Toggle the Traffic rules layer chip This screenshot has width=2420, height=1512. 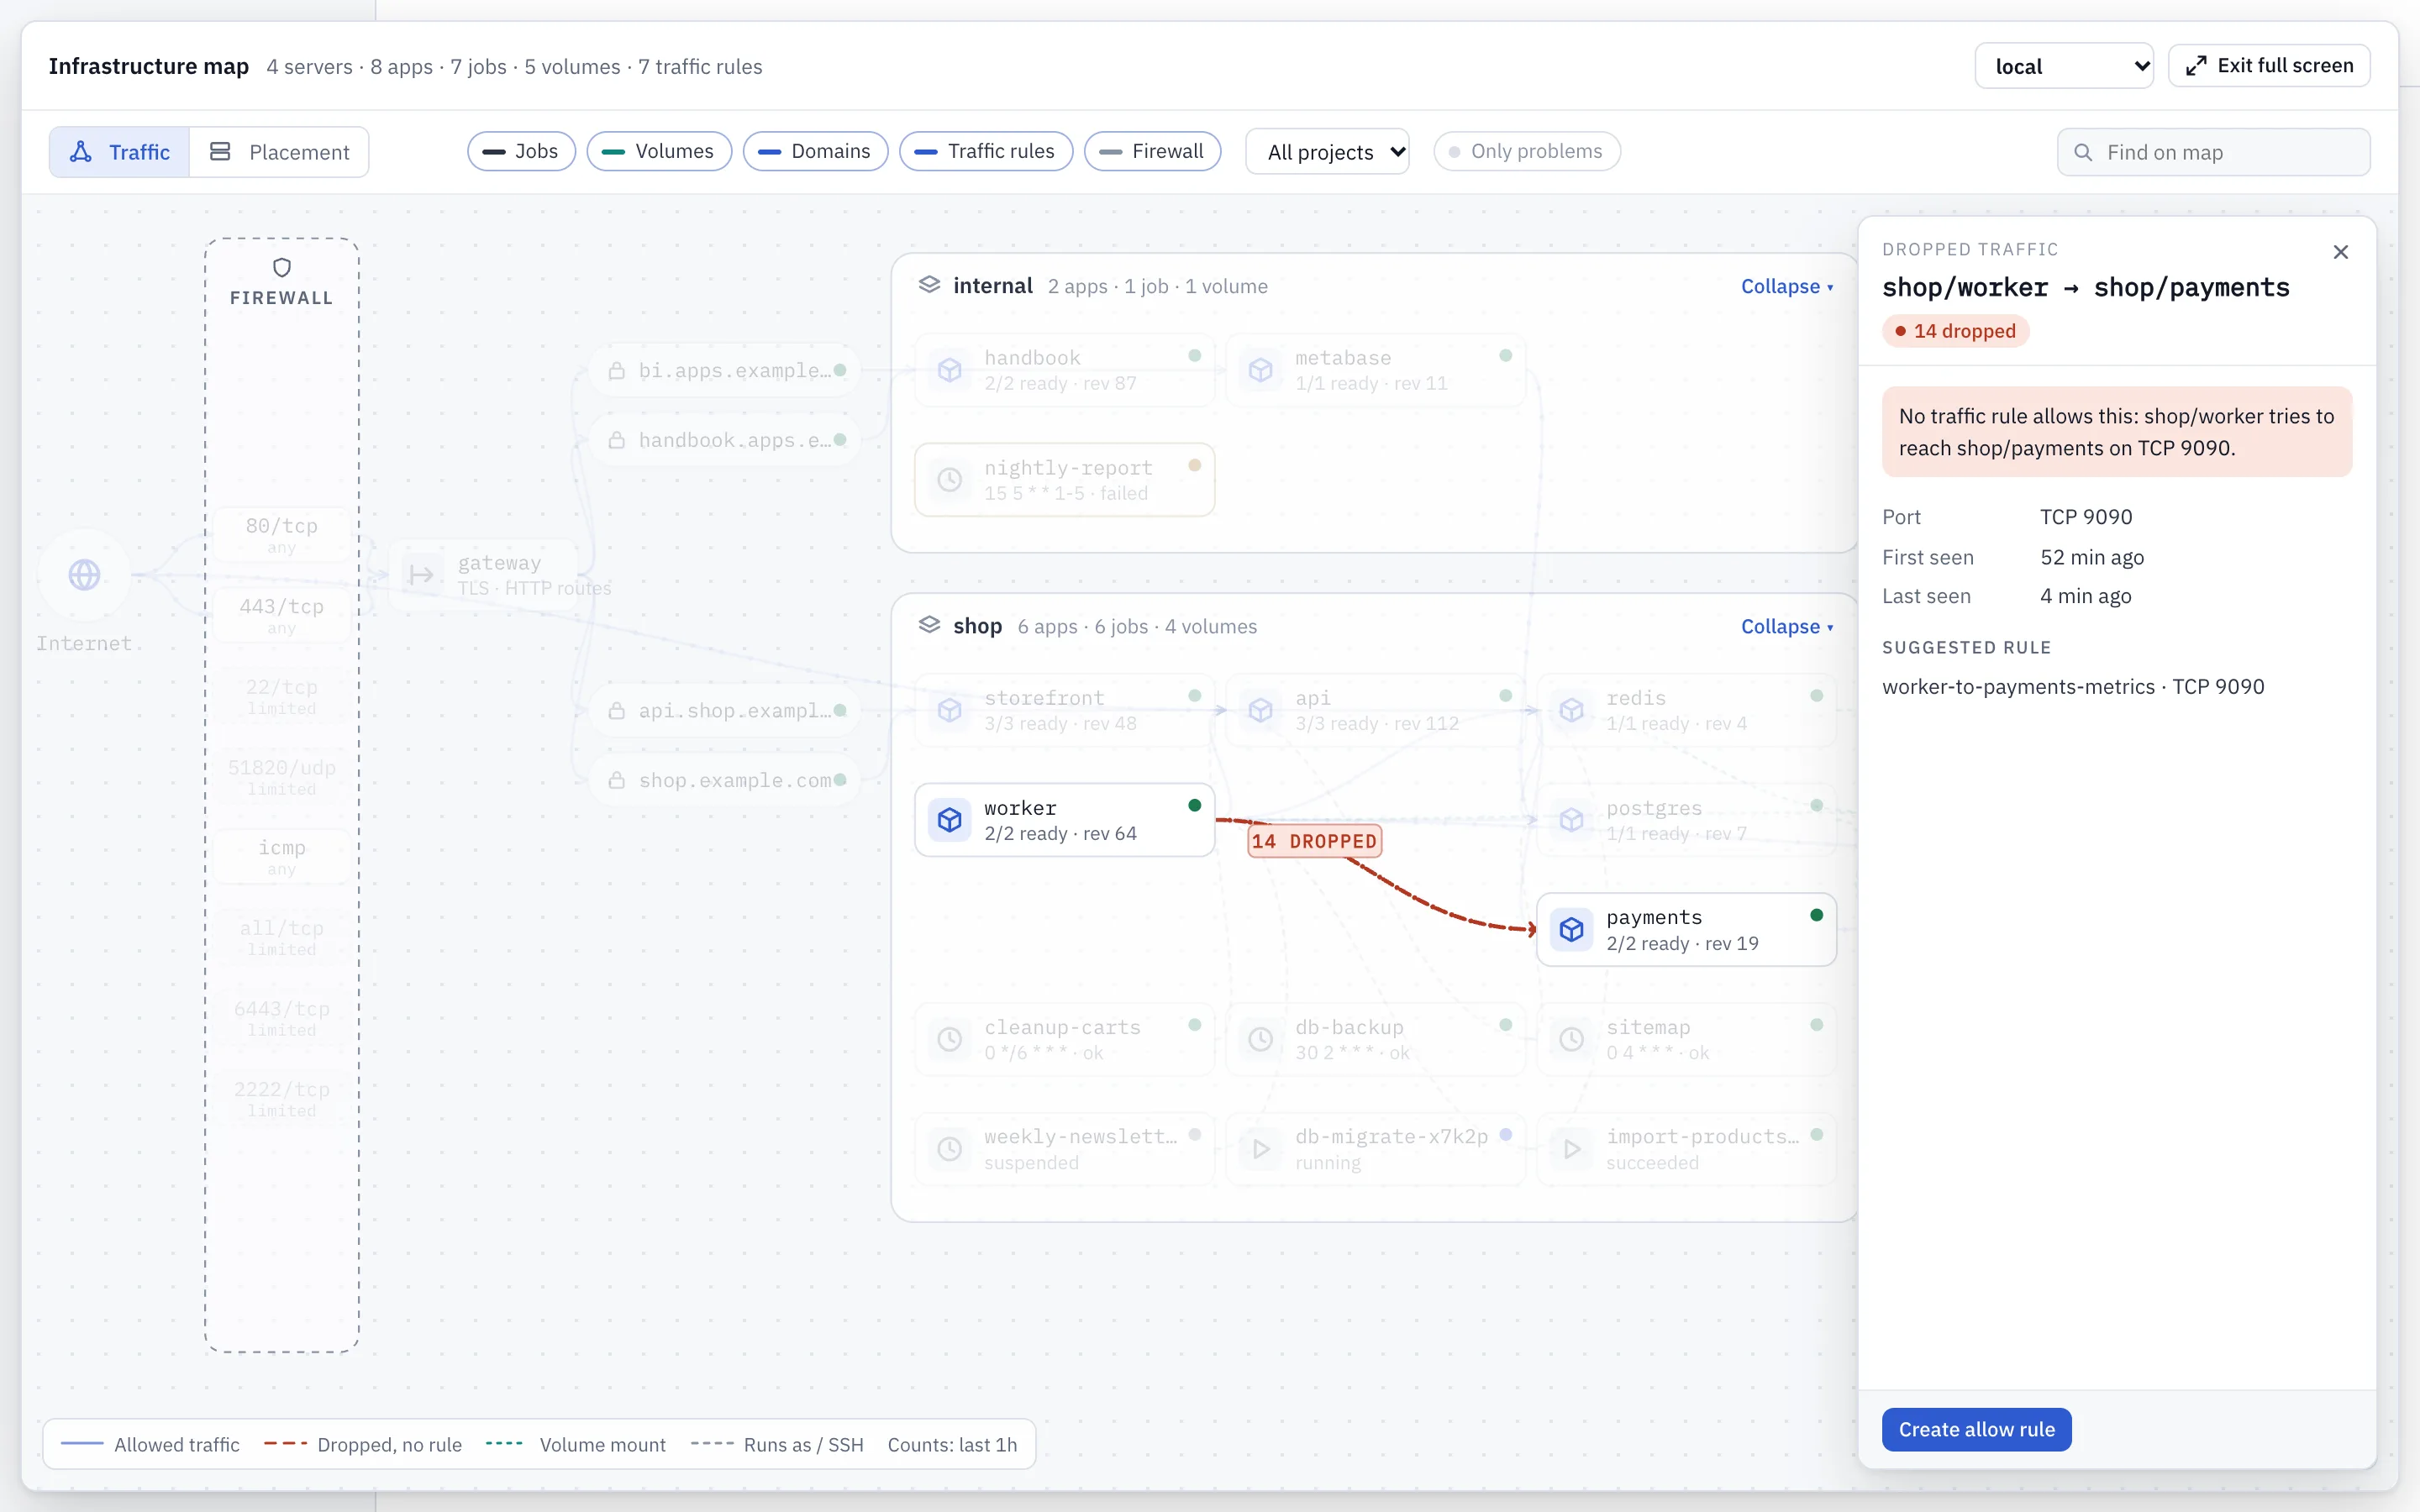[x=986, y=151]
